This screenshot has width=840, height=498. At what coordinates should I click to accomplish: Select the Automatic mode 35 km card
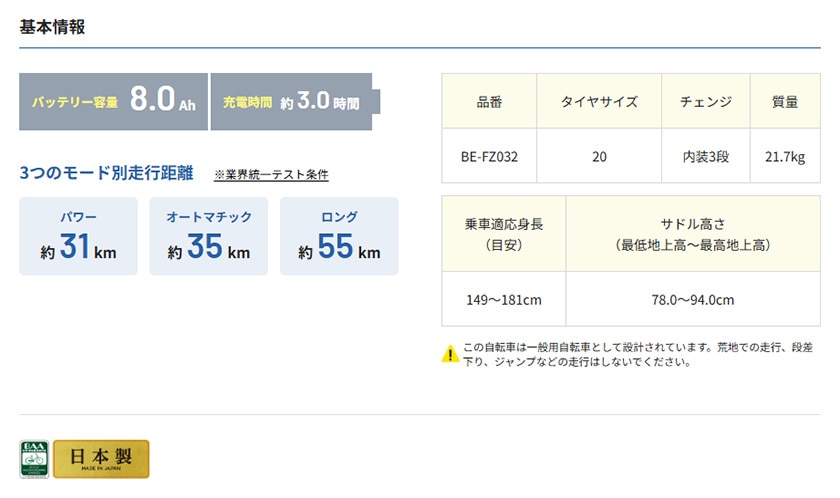pos(209,236)
